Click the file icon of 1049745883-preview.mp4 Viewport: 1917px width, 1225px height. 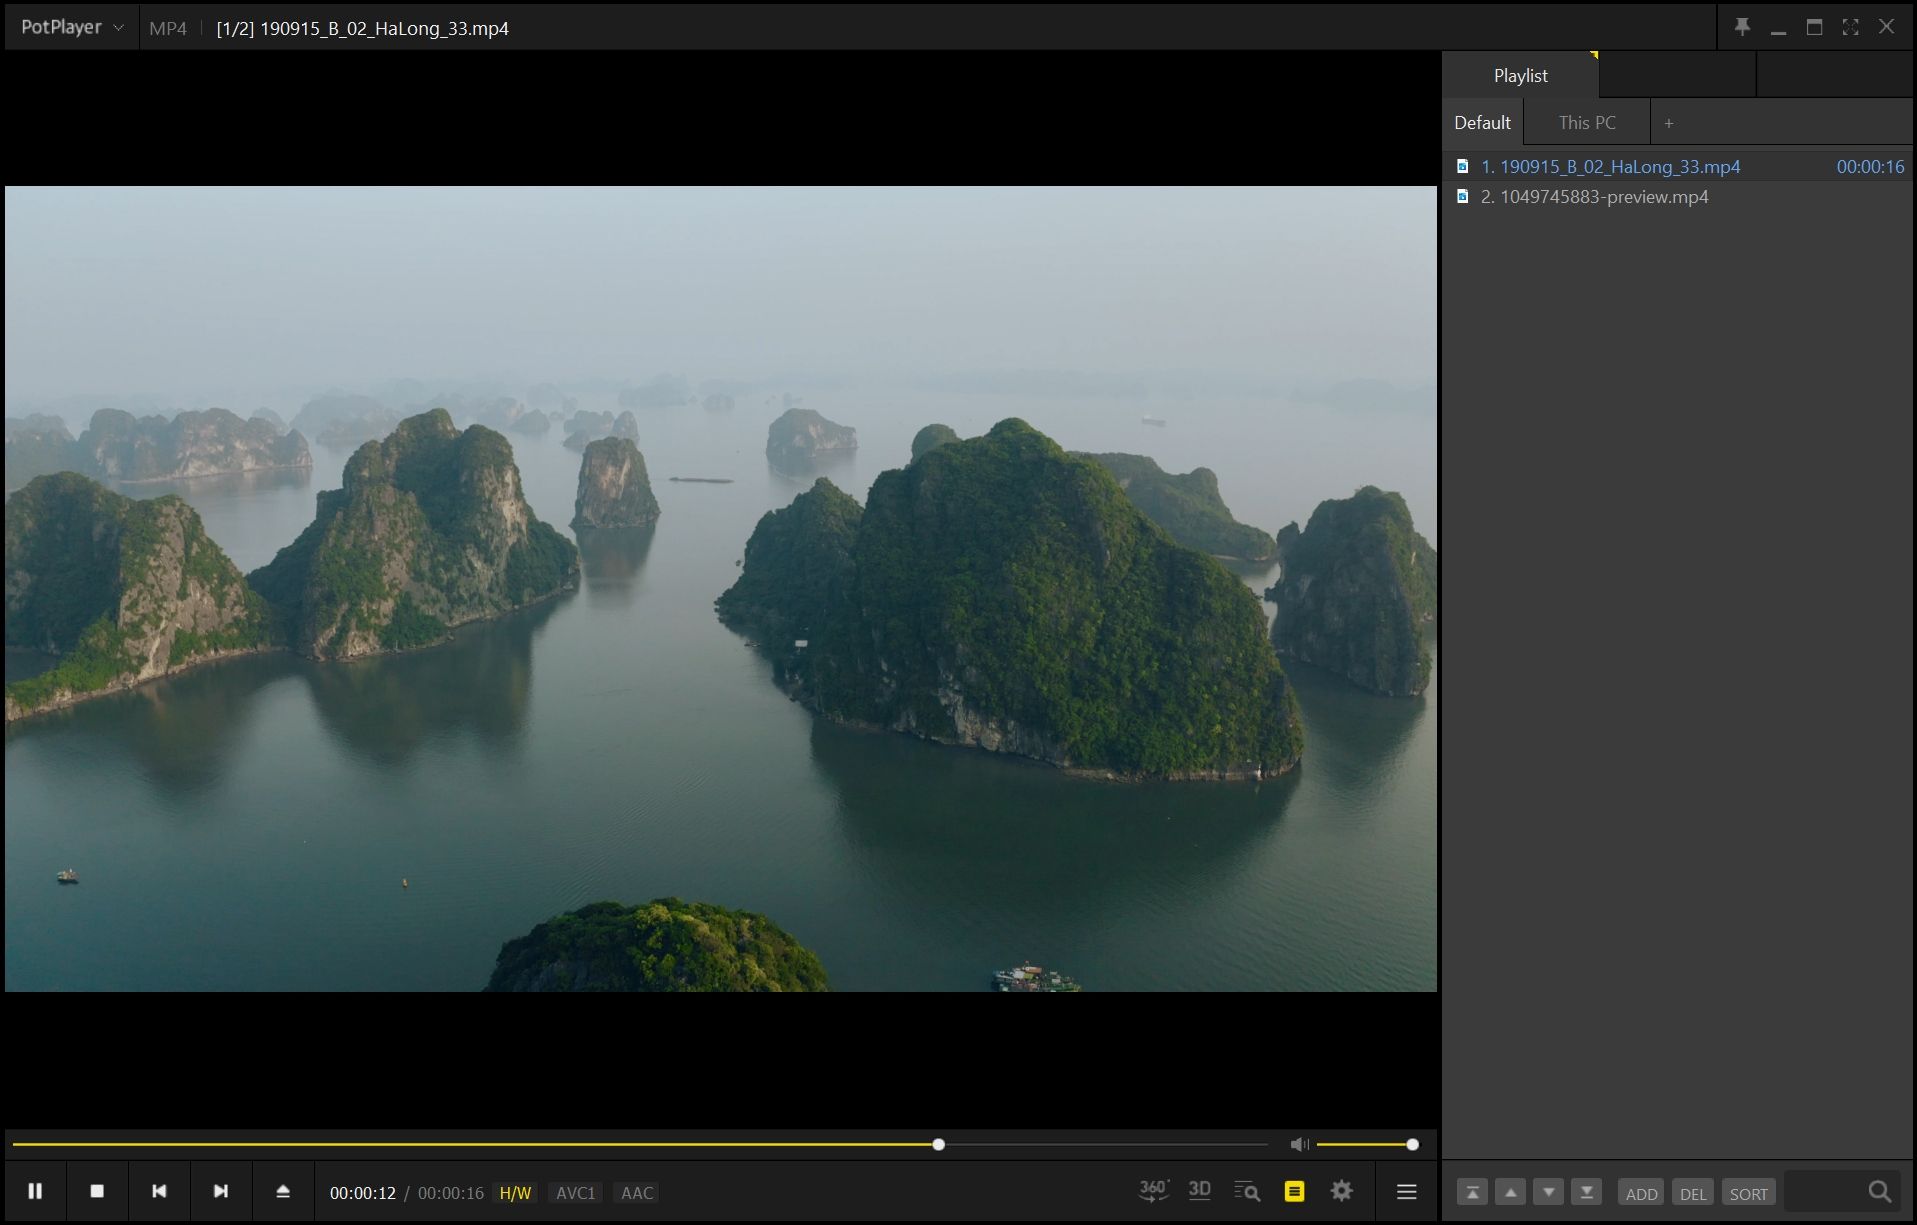(1463, 197)
